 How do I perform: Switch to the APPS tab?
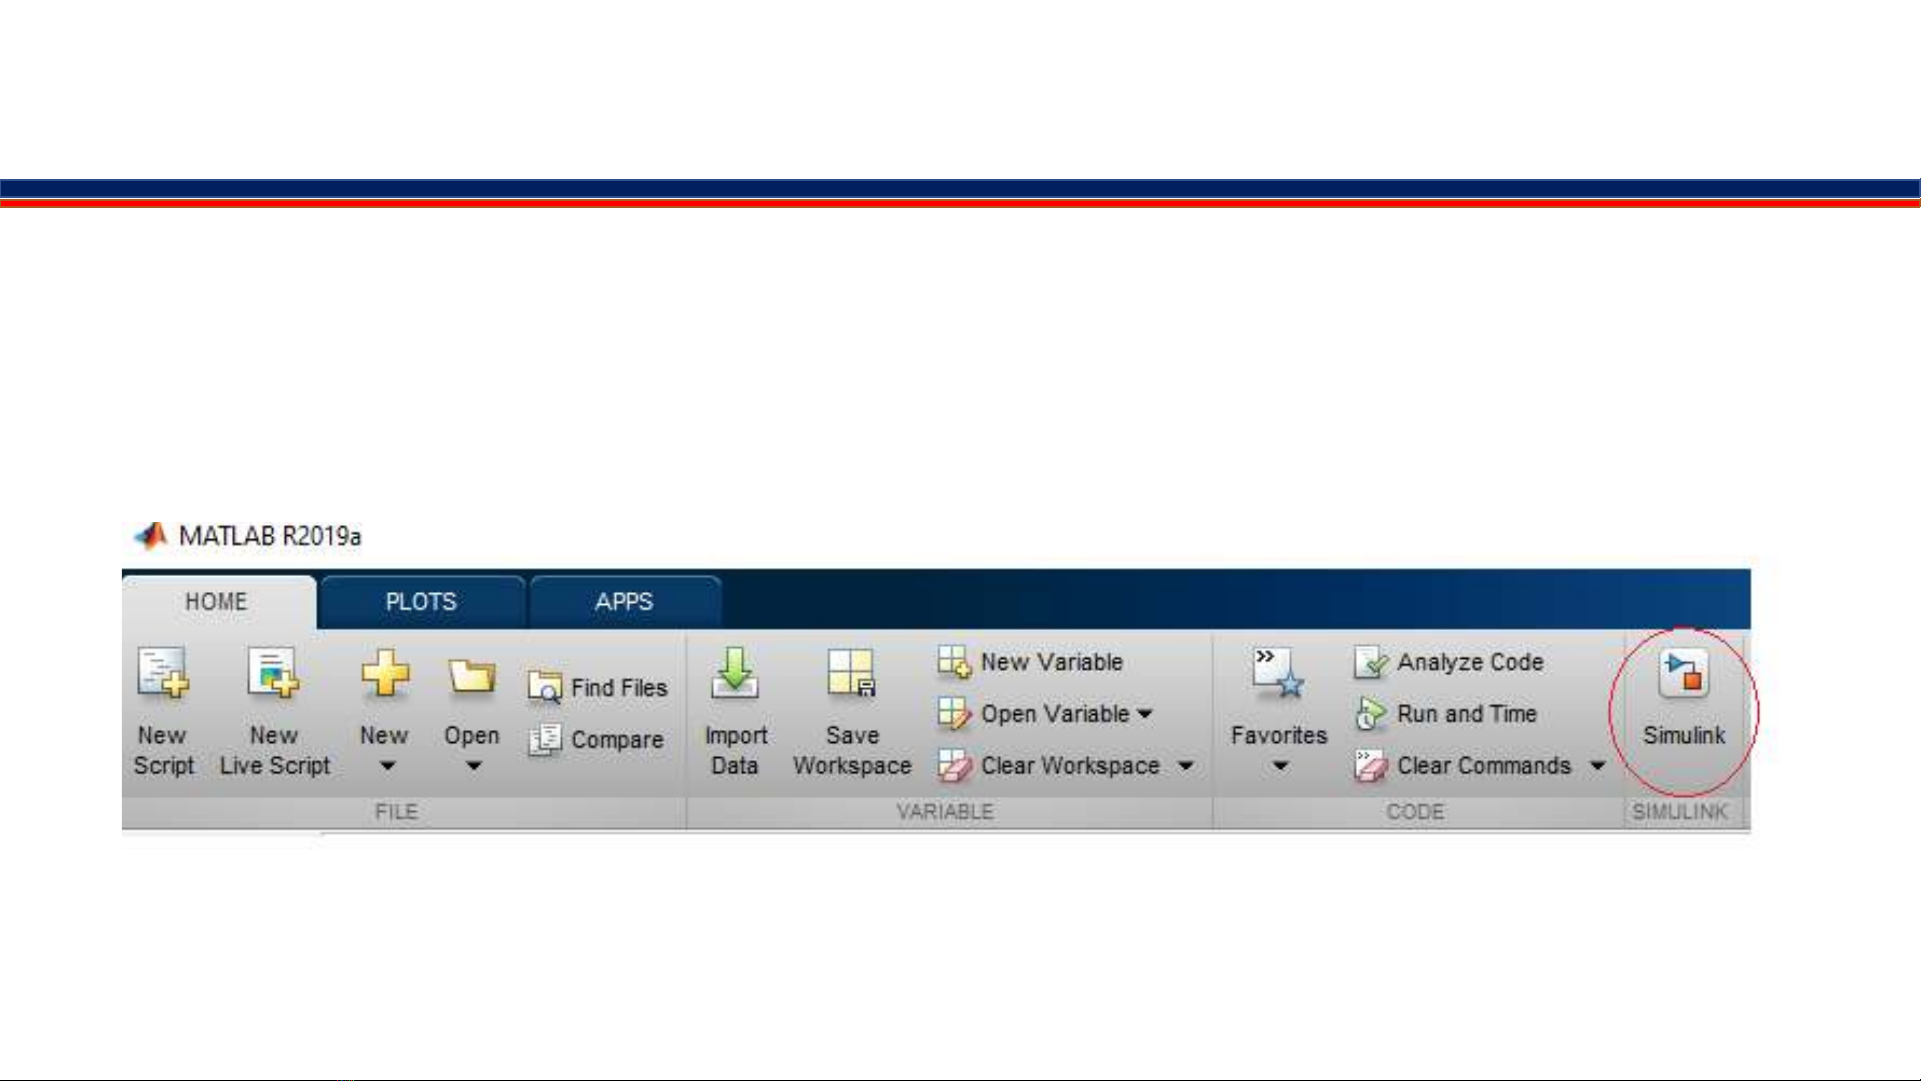pyautogui.click(x=624, y=602)
